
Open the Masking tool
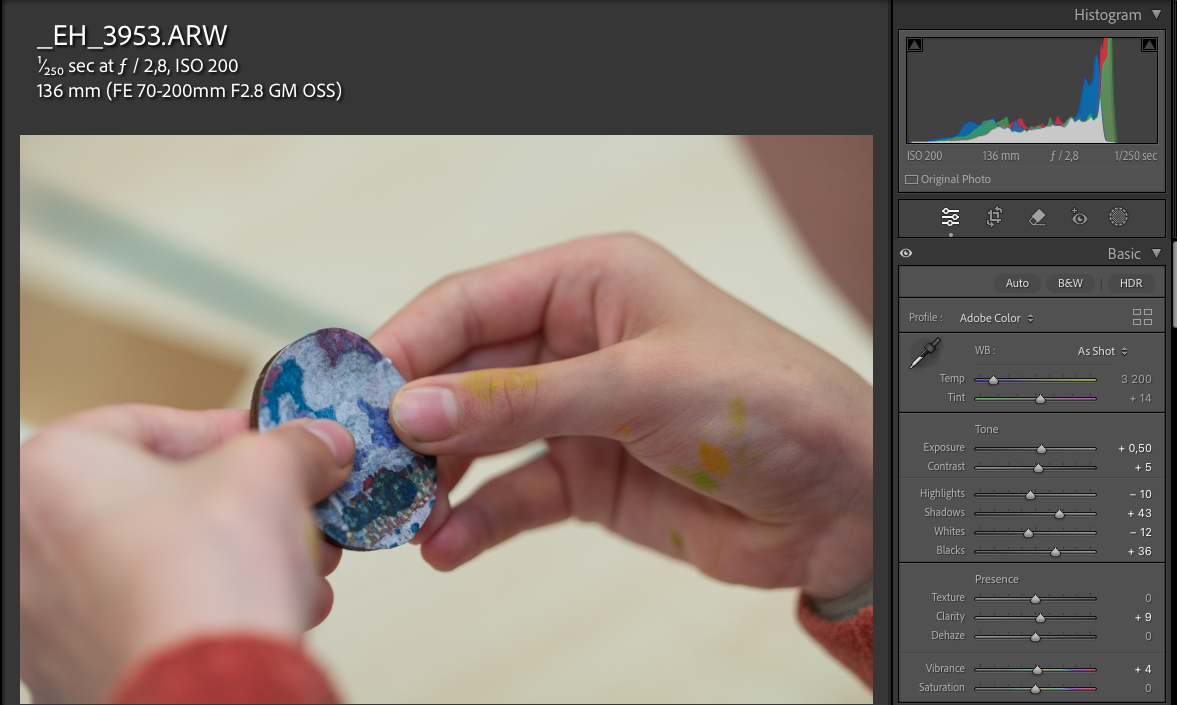(x=1118, y=217)
